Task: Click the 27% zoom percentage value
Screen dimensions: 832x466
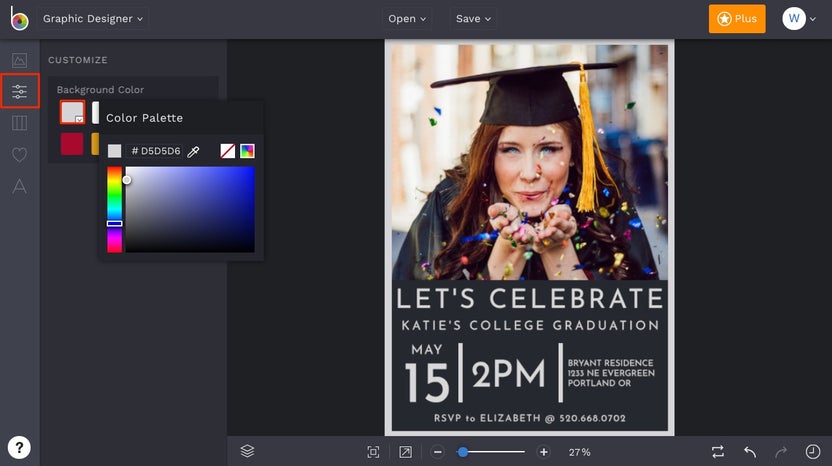Action: coord(579,452)
